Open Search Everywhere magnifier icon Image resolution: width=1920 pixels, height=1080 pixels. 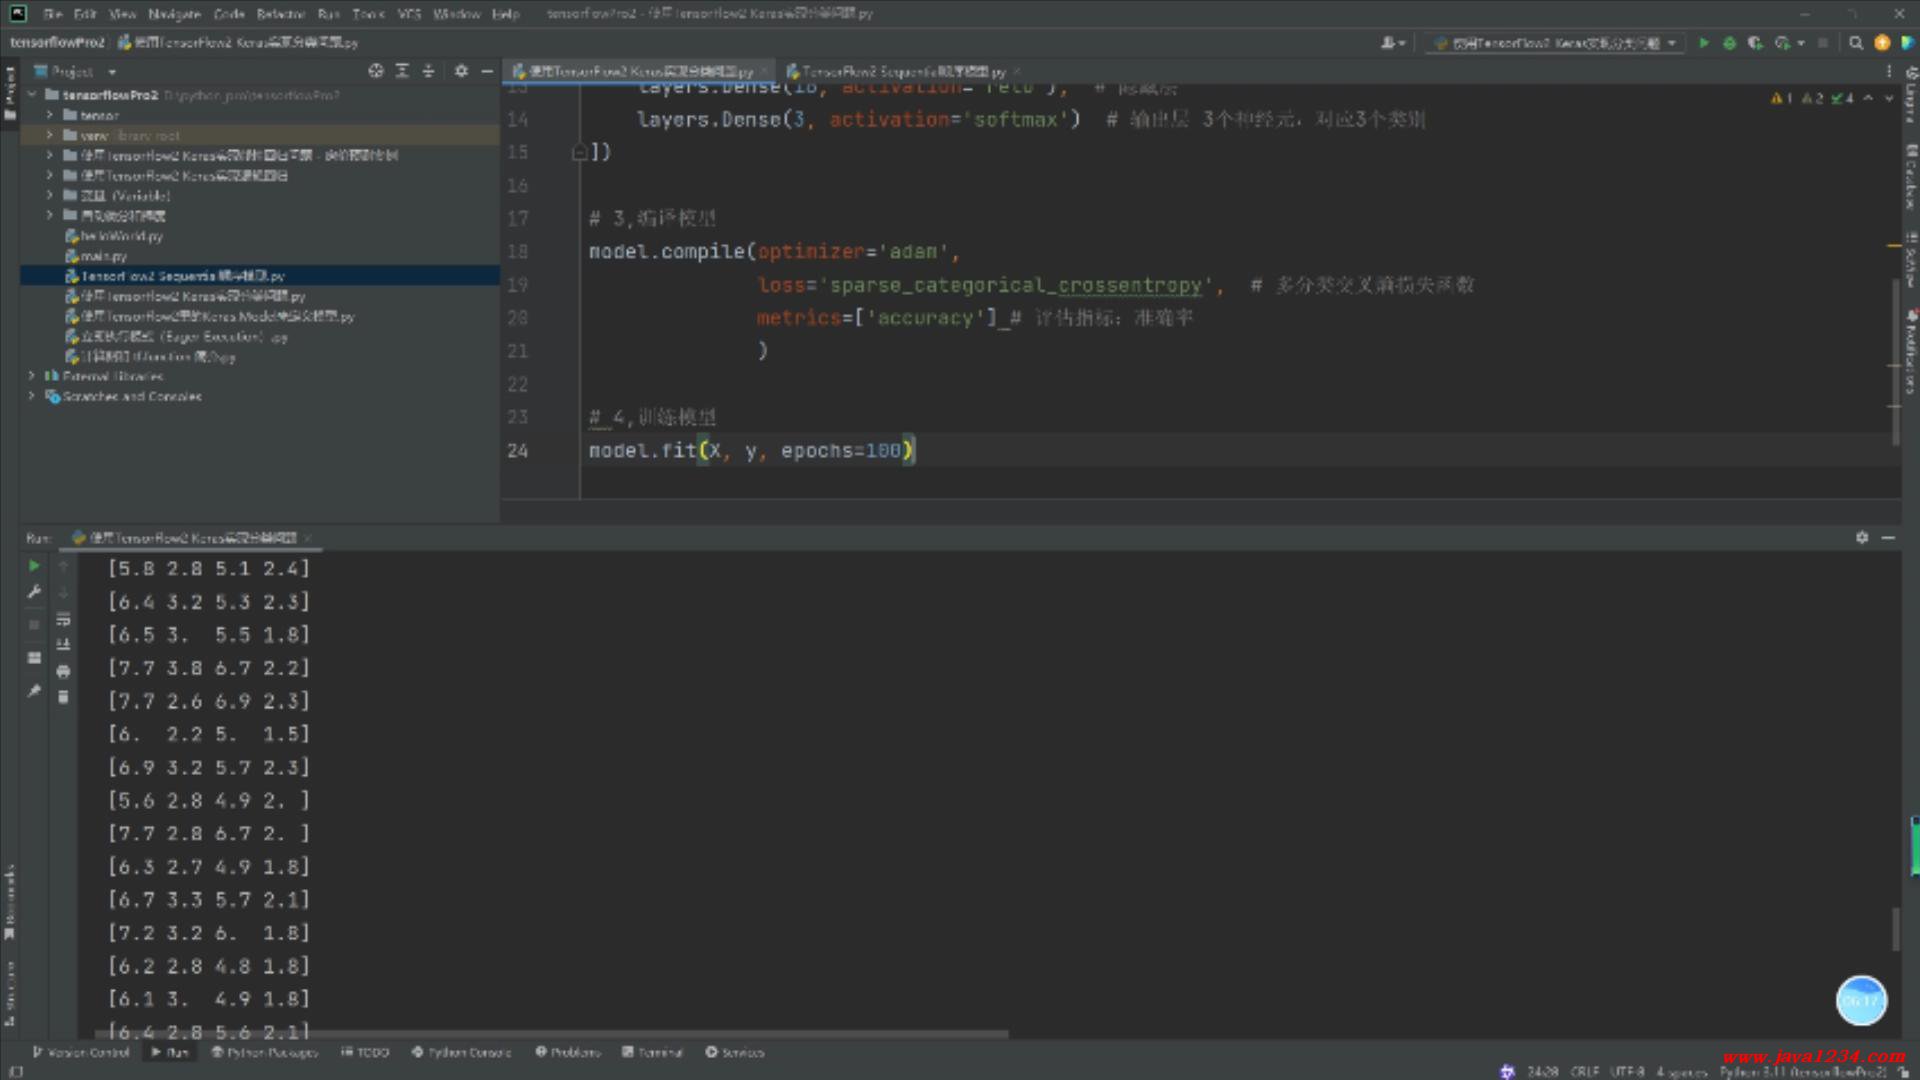(x=1856, y=43)
